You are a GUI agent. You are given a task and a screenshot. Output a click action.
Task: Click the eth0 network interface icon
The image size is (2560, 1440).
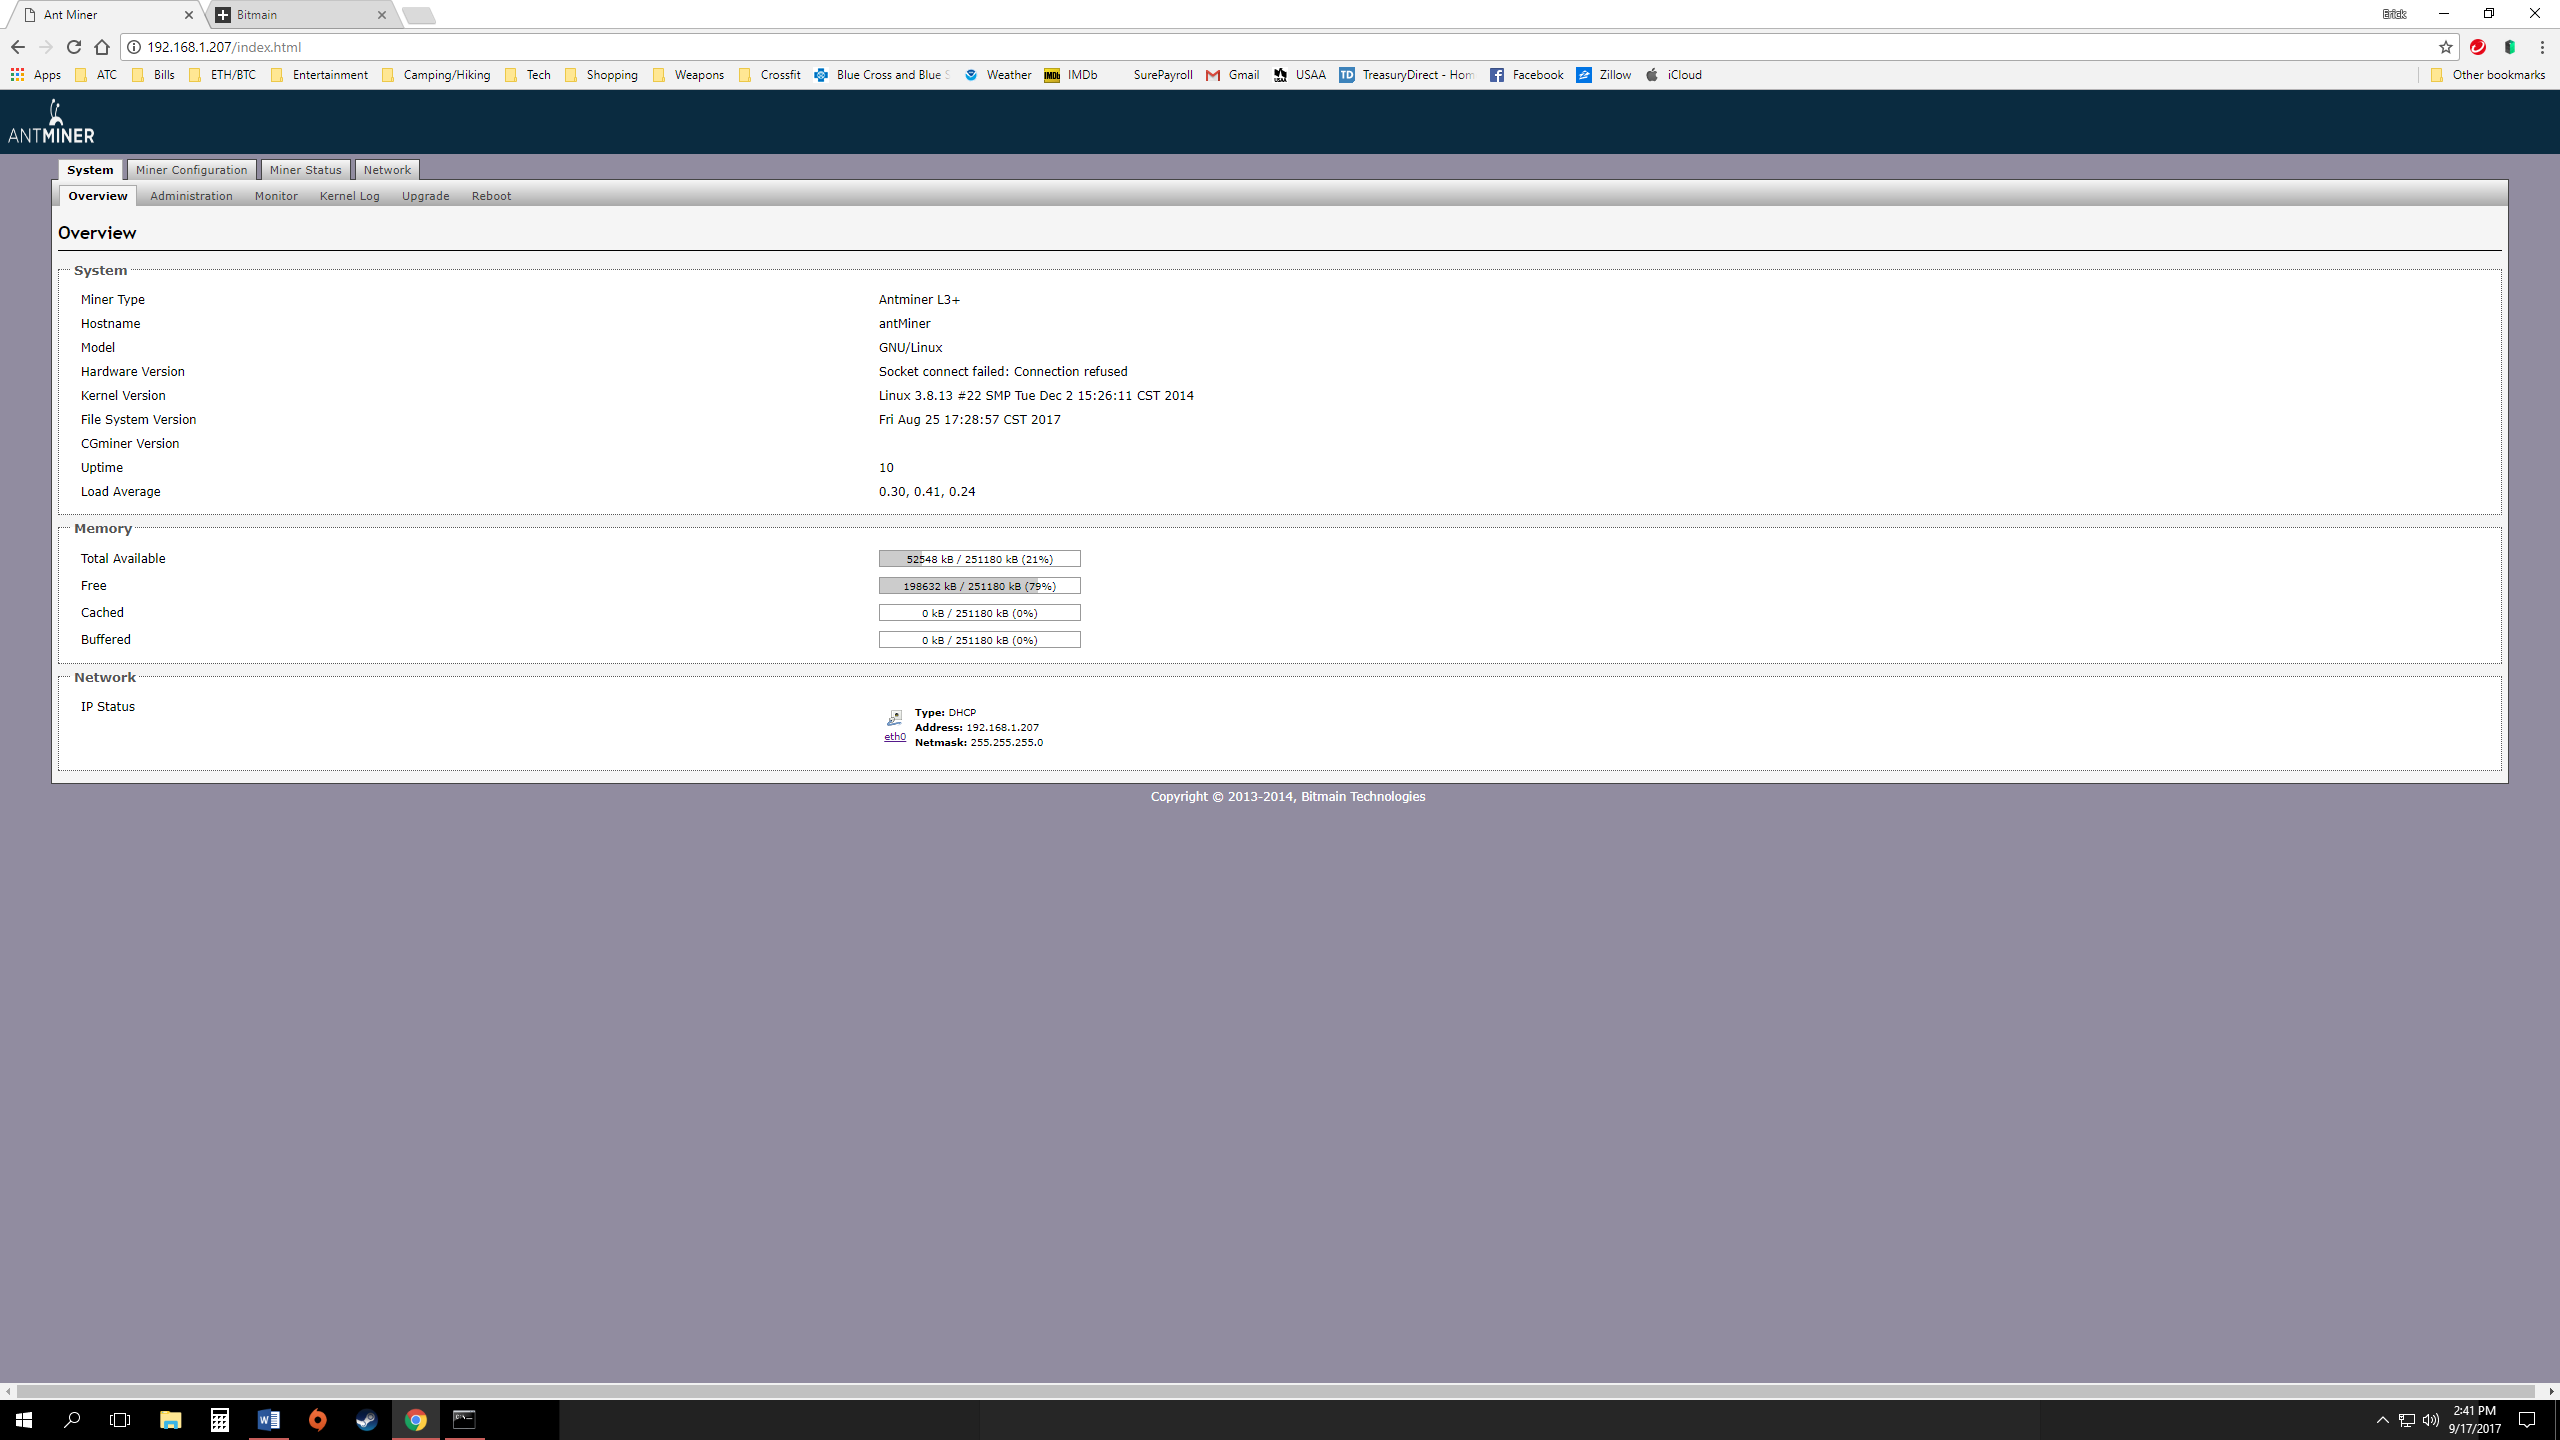tap(894, 718)
